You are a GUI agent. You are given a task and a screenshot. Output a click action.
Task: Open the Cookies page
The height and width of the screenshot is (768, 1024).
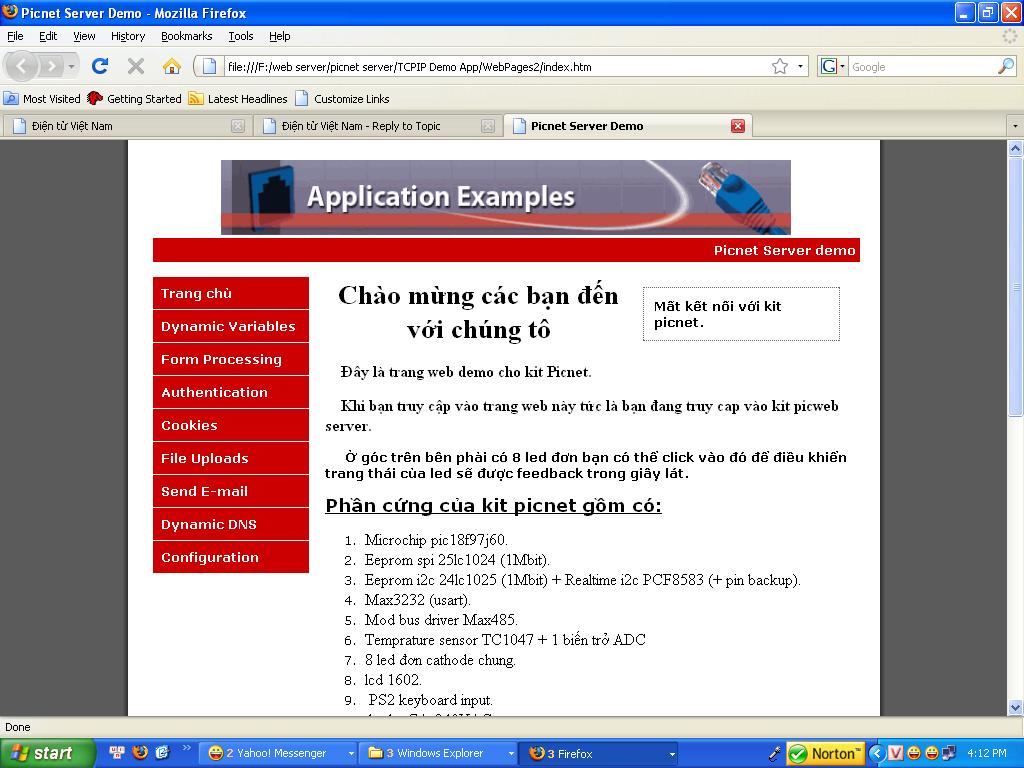pos(231,425)
